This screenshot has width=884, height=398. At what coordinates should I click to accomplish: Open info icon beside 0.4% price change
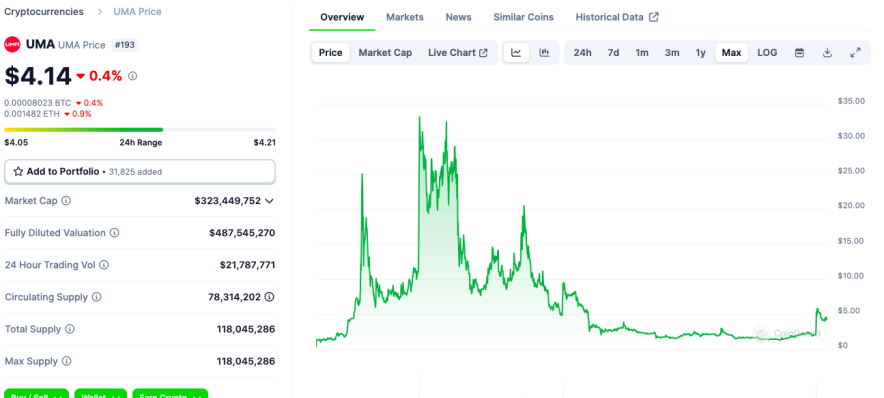click(132, 76)
